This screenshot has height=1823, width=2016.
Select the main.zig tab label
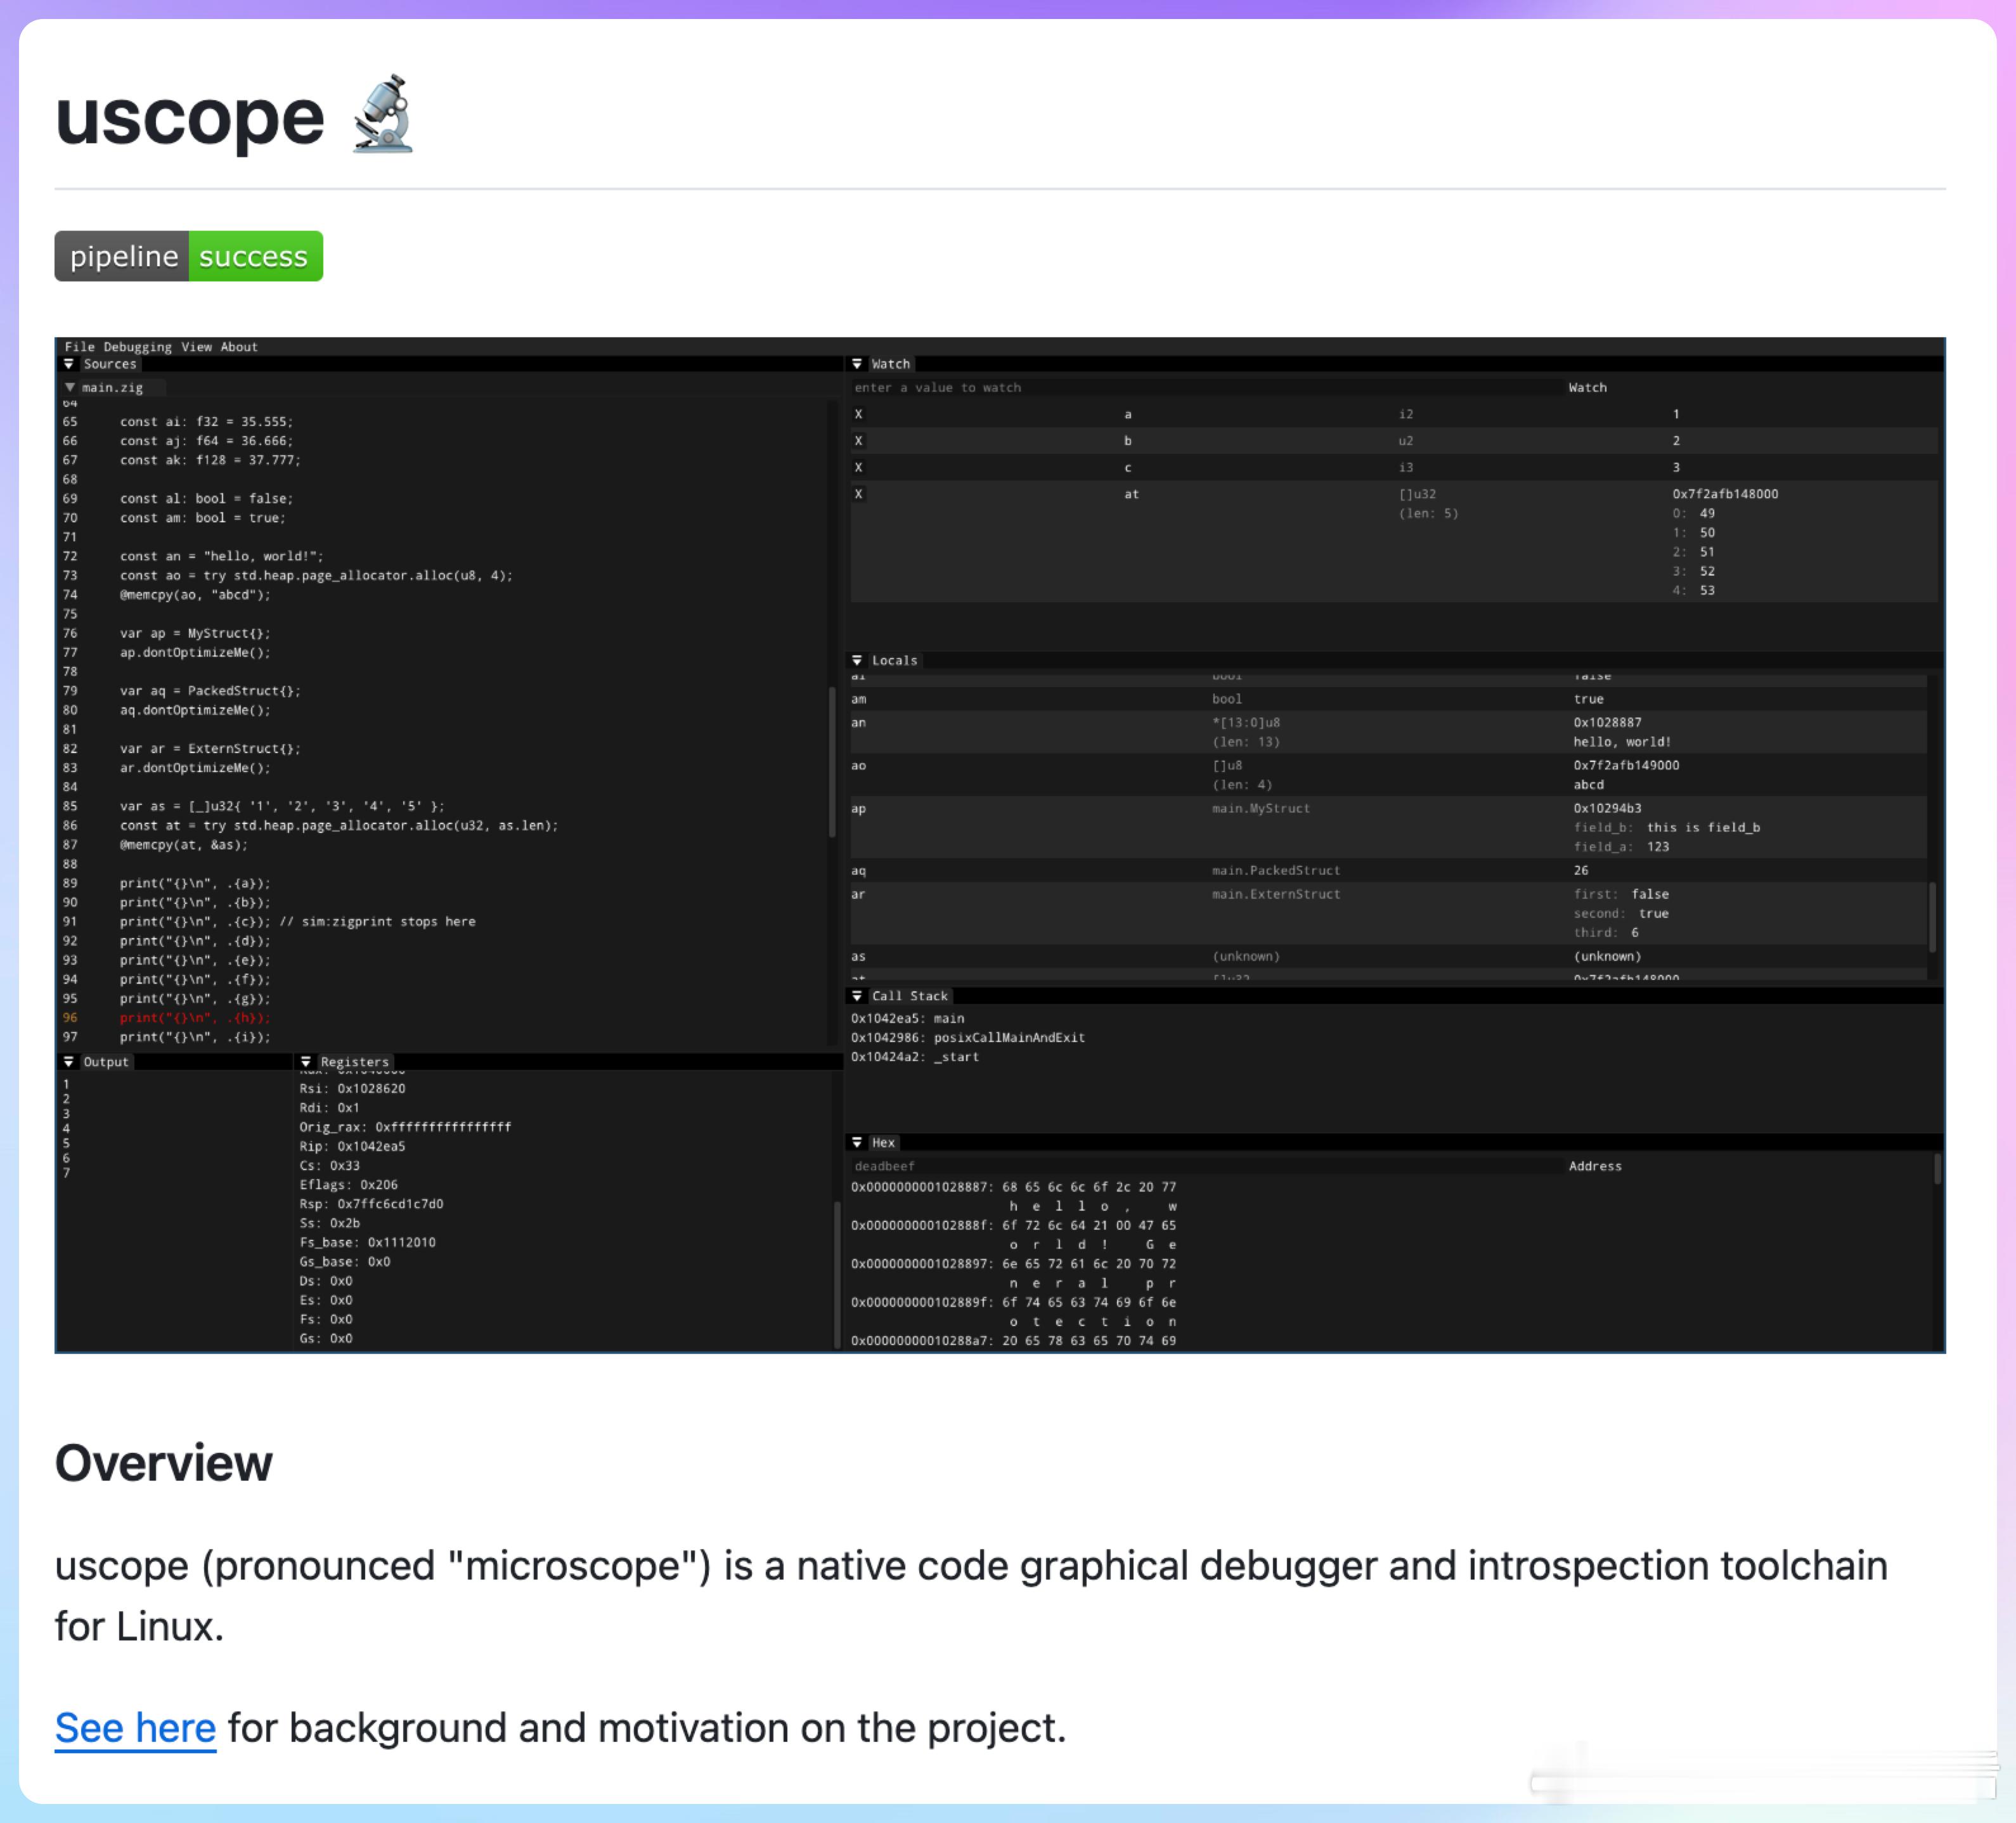pos(112,387)
